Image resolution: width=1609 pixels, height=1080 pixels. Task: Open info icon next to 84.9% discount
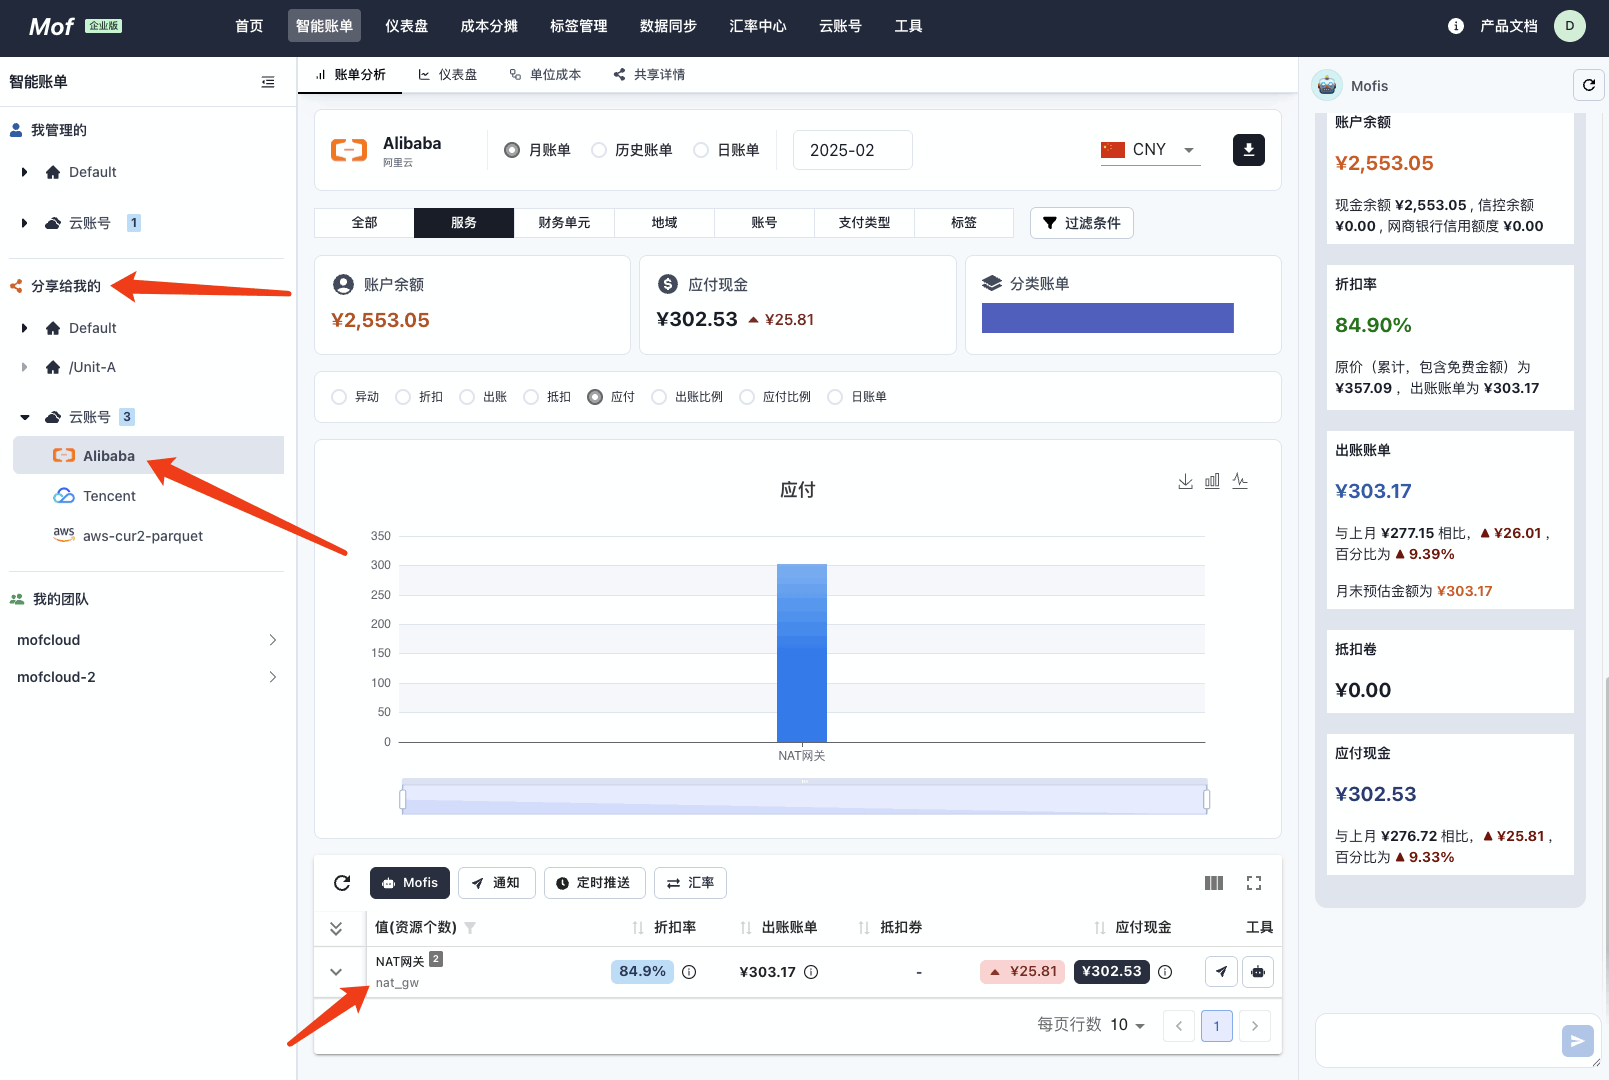click(x=689, y=972)
